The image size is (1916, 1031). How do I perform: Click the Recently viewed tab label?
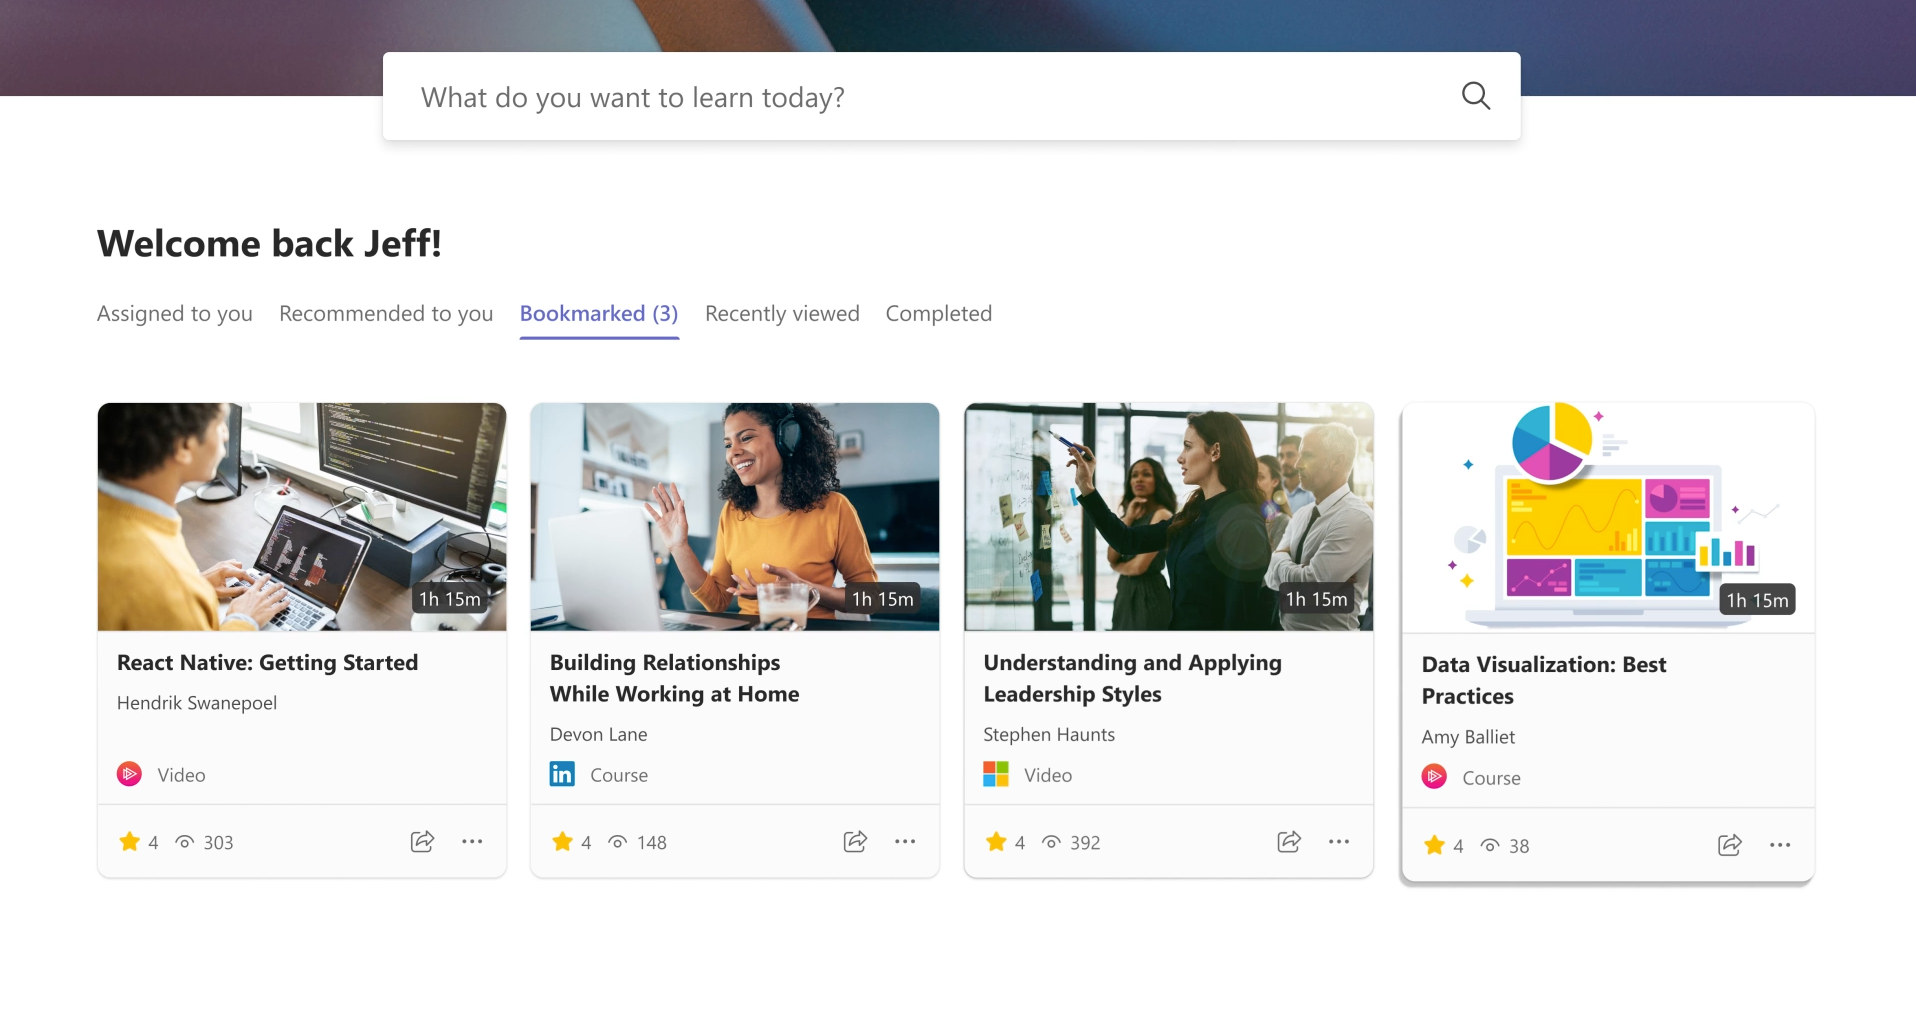click(782, 313)
